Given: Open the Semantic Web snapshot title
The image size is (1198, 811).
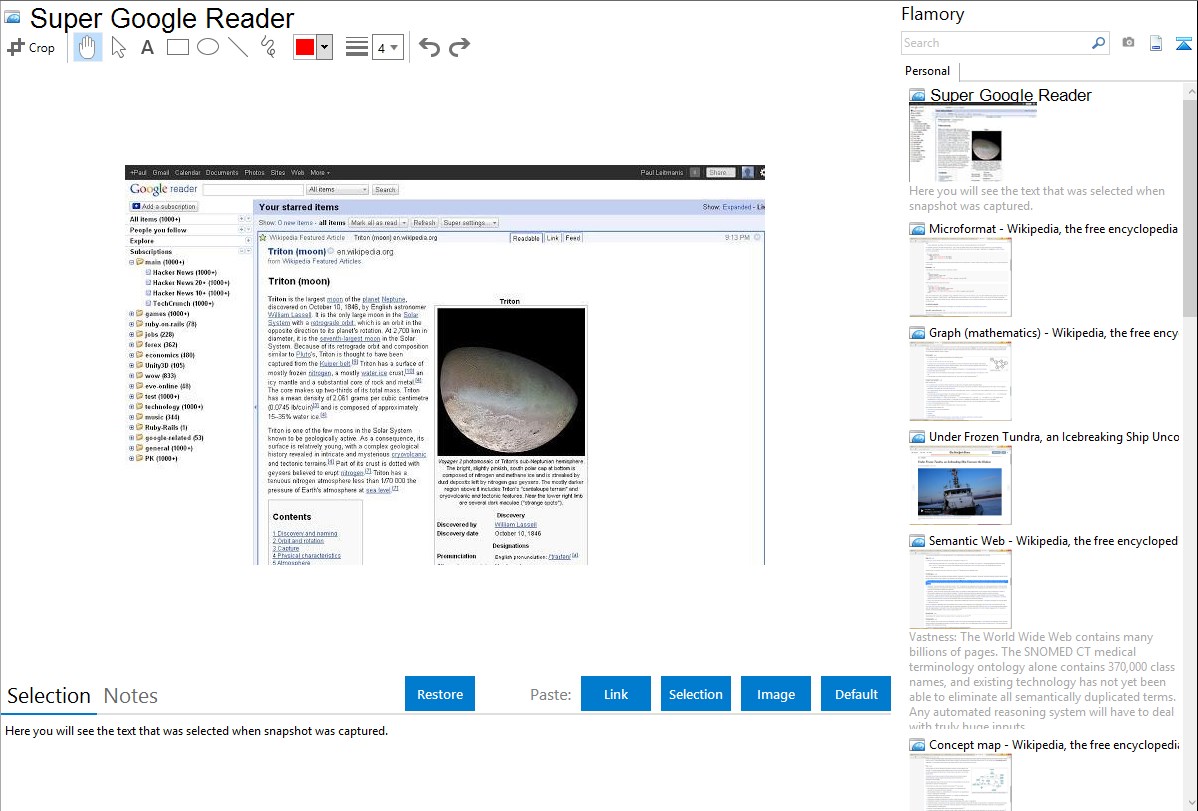Looking at the screenshot, I should [1053, 541].
